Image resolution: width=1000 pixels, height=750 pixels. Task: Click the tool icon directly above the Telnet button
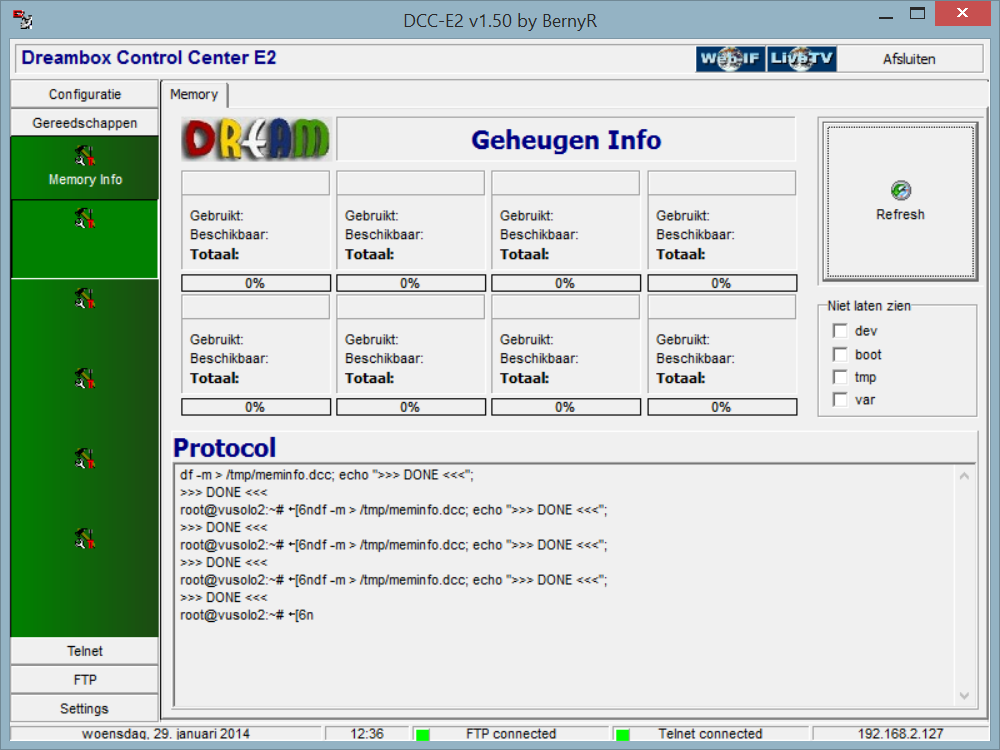pyautogui.click(x=85, y=538)
